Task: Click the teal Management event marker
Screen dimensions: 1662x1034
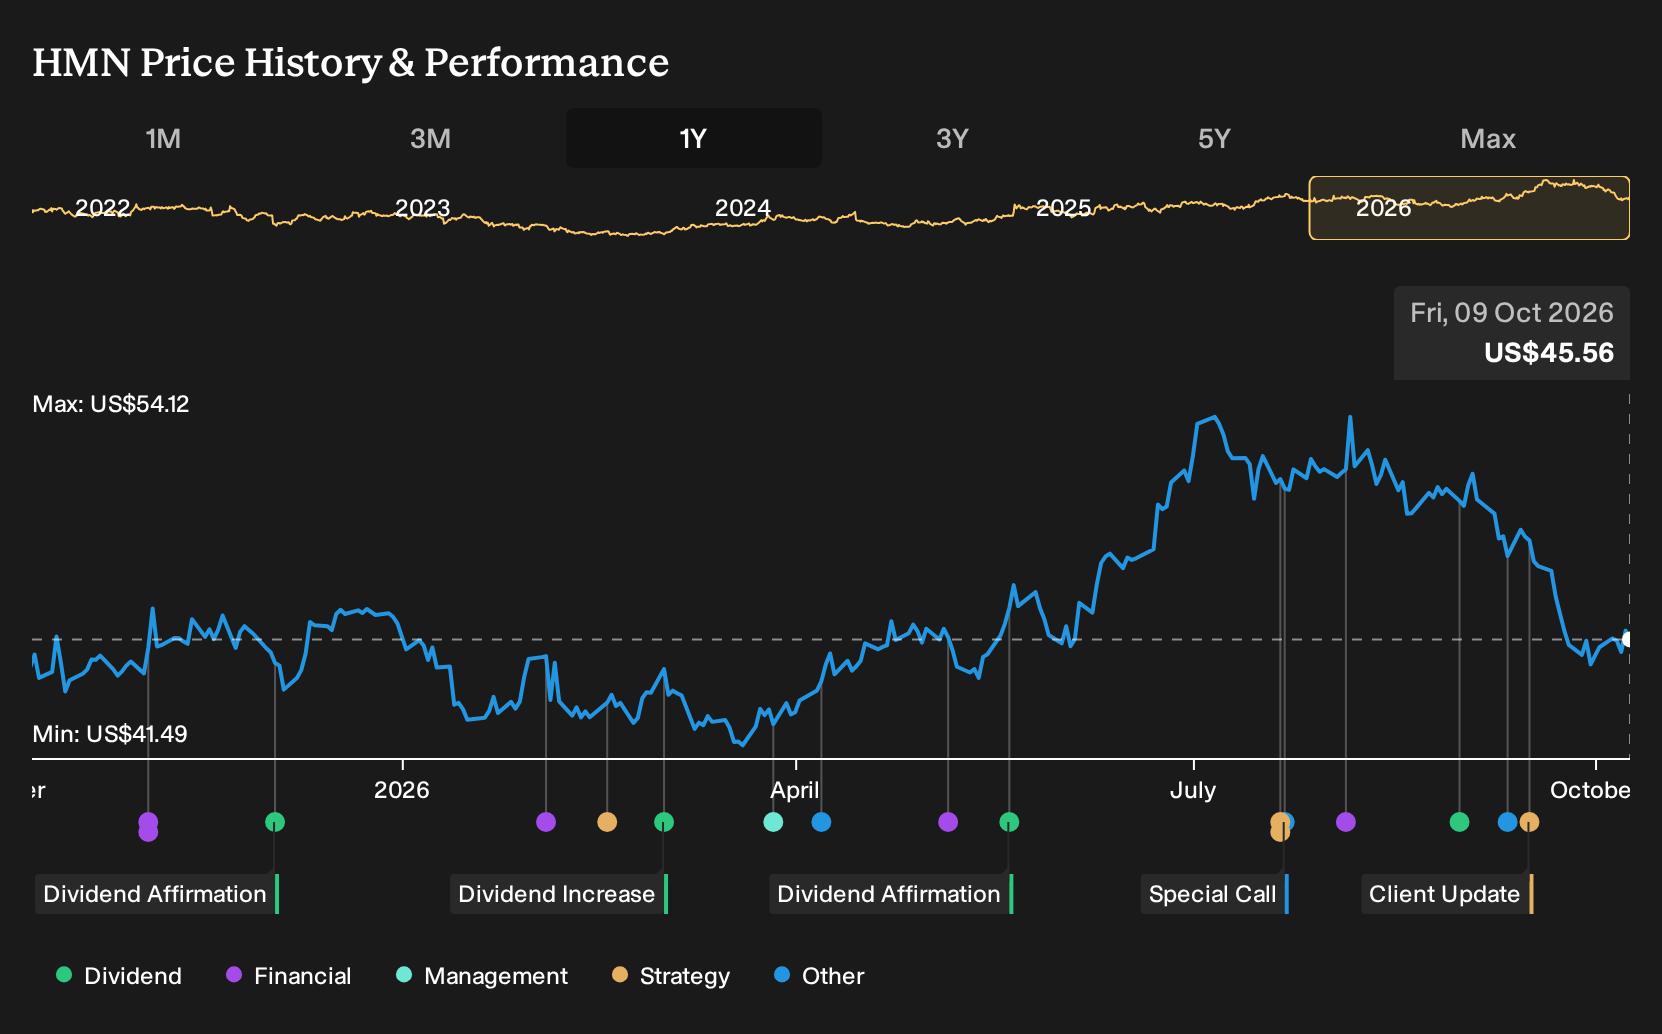Action: point(773,822)
